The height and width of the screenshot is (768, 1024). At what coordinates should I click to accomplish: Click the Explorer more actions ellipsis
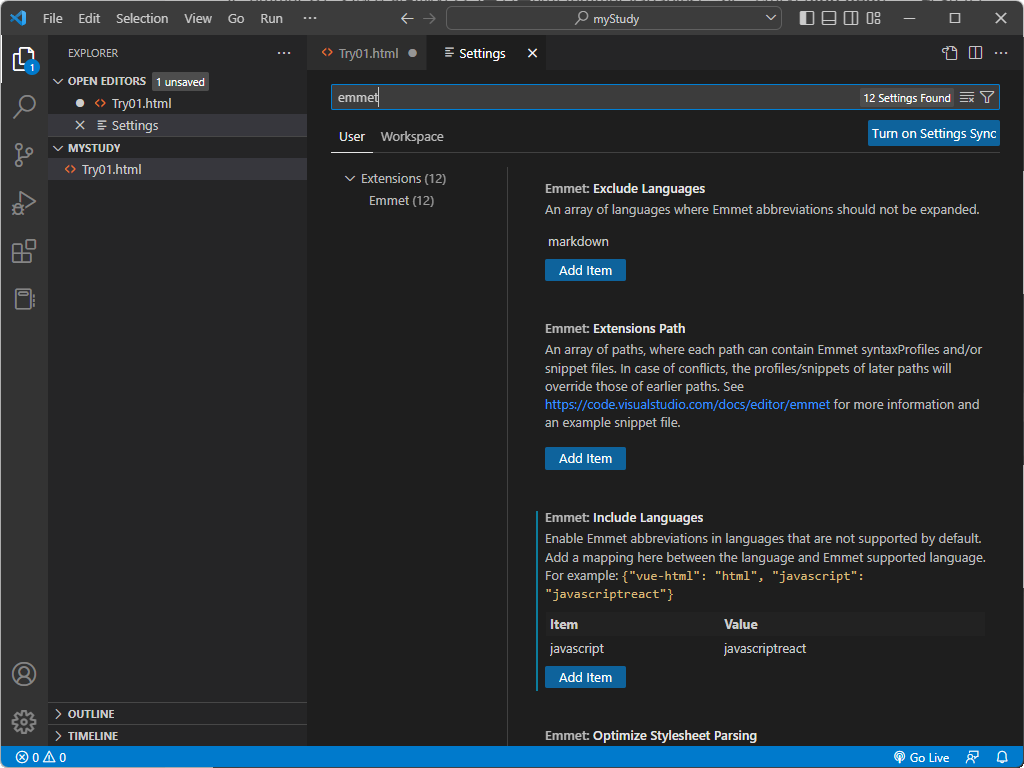284,53
